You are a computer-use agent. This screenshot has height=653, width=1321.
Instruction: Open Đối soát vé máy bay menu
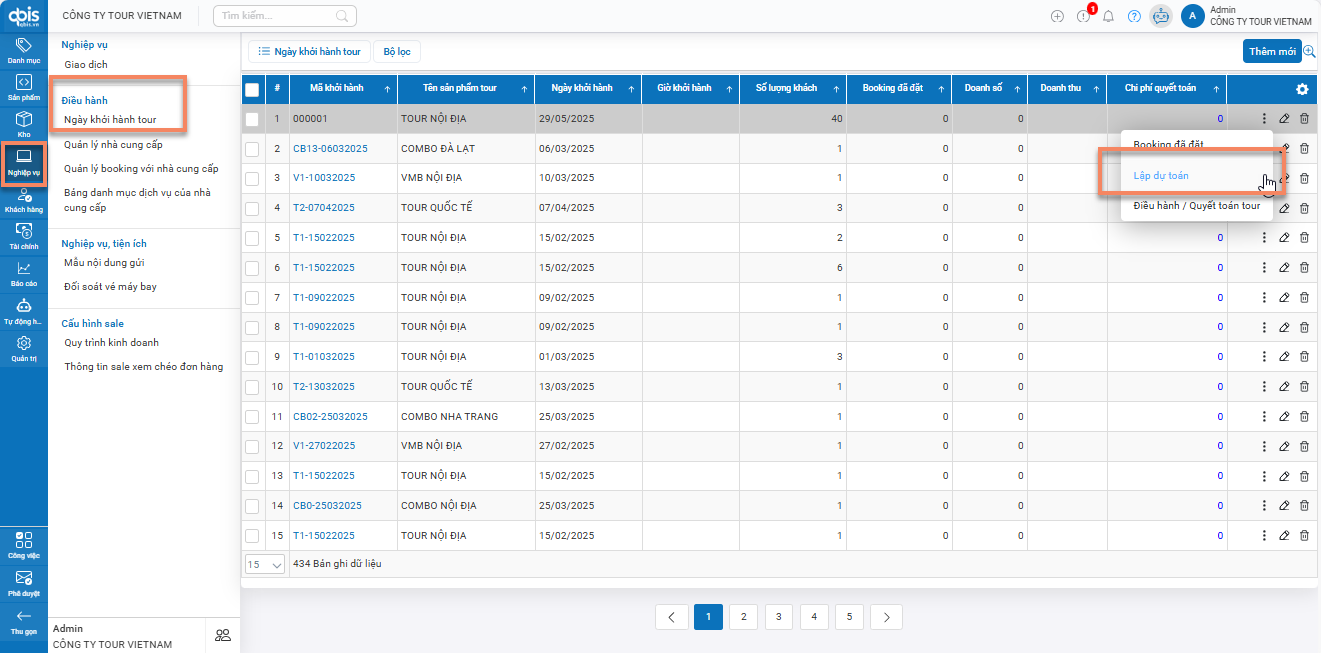tap(110, 287)
